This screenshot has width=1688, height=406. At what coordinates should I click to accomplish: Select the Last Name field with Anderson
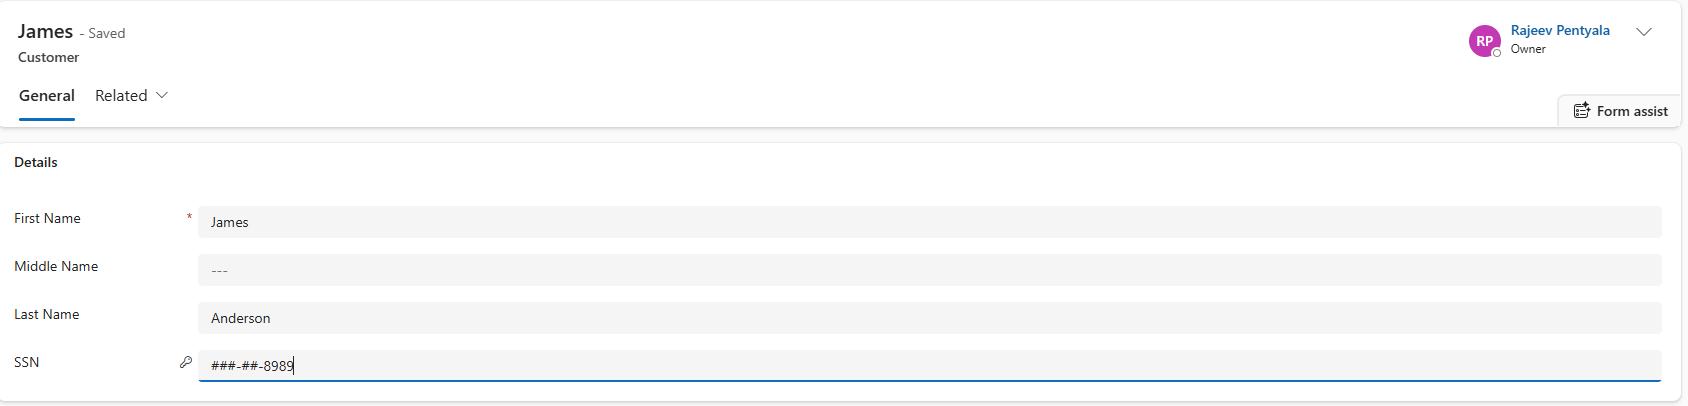929,318
